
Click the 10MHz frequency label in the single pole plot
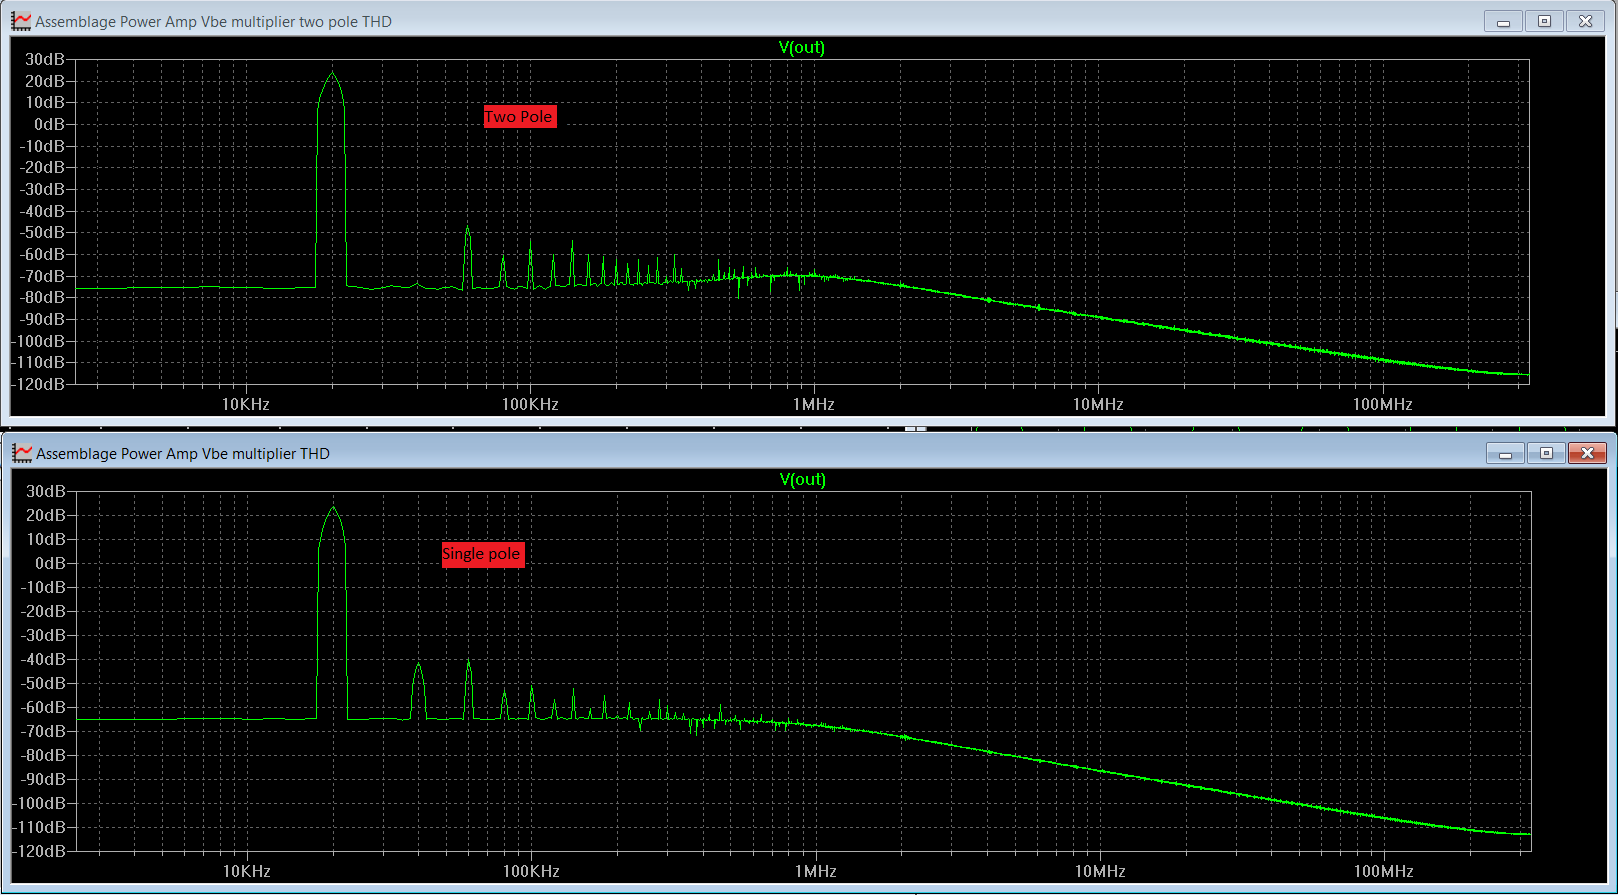(1100, 871)
